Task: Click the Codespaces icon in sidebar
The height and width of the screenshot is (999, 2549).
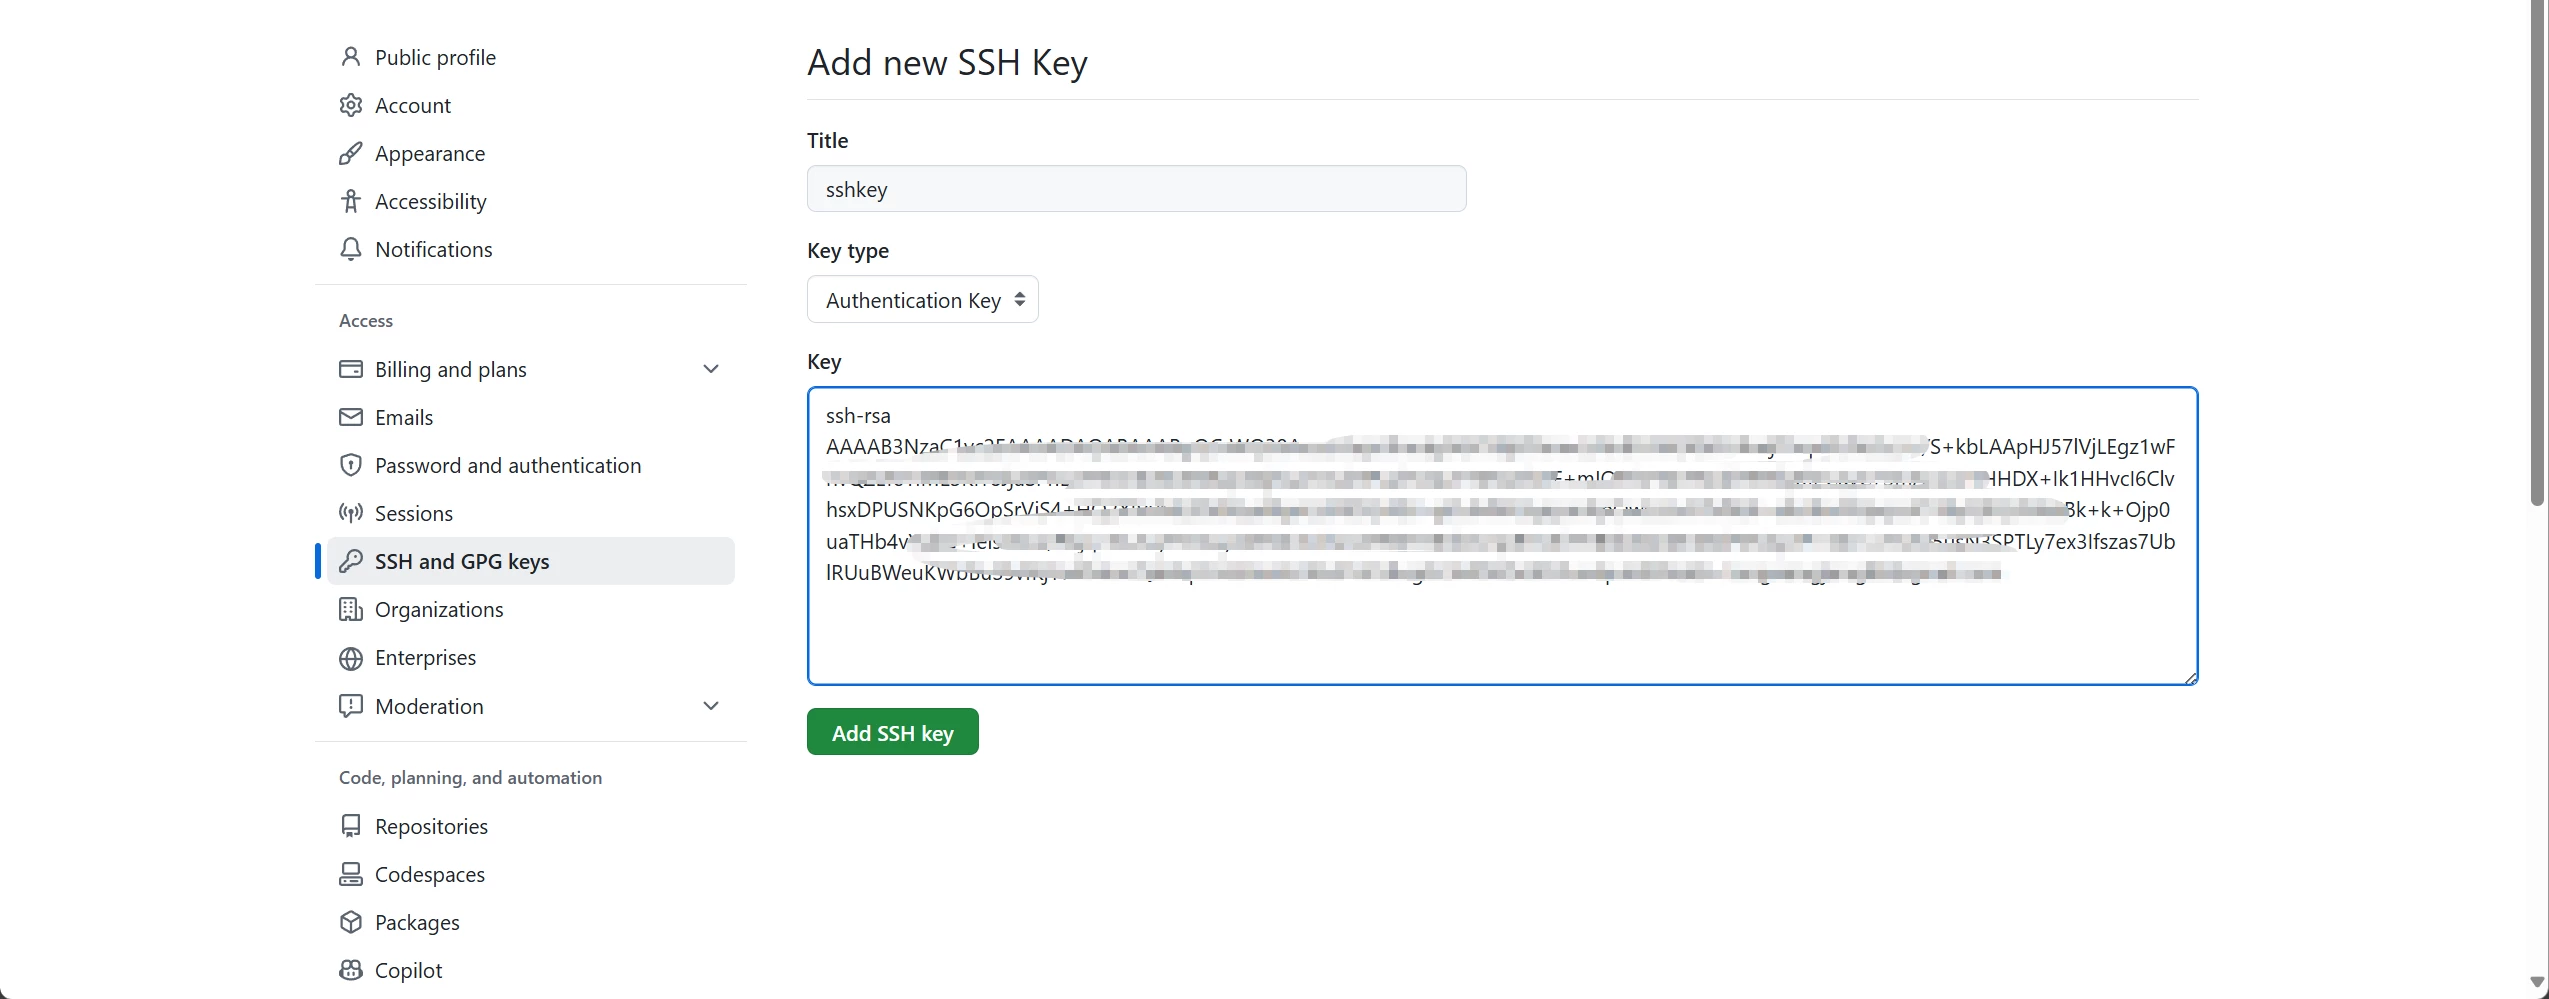Action: coord(350,874)
